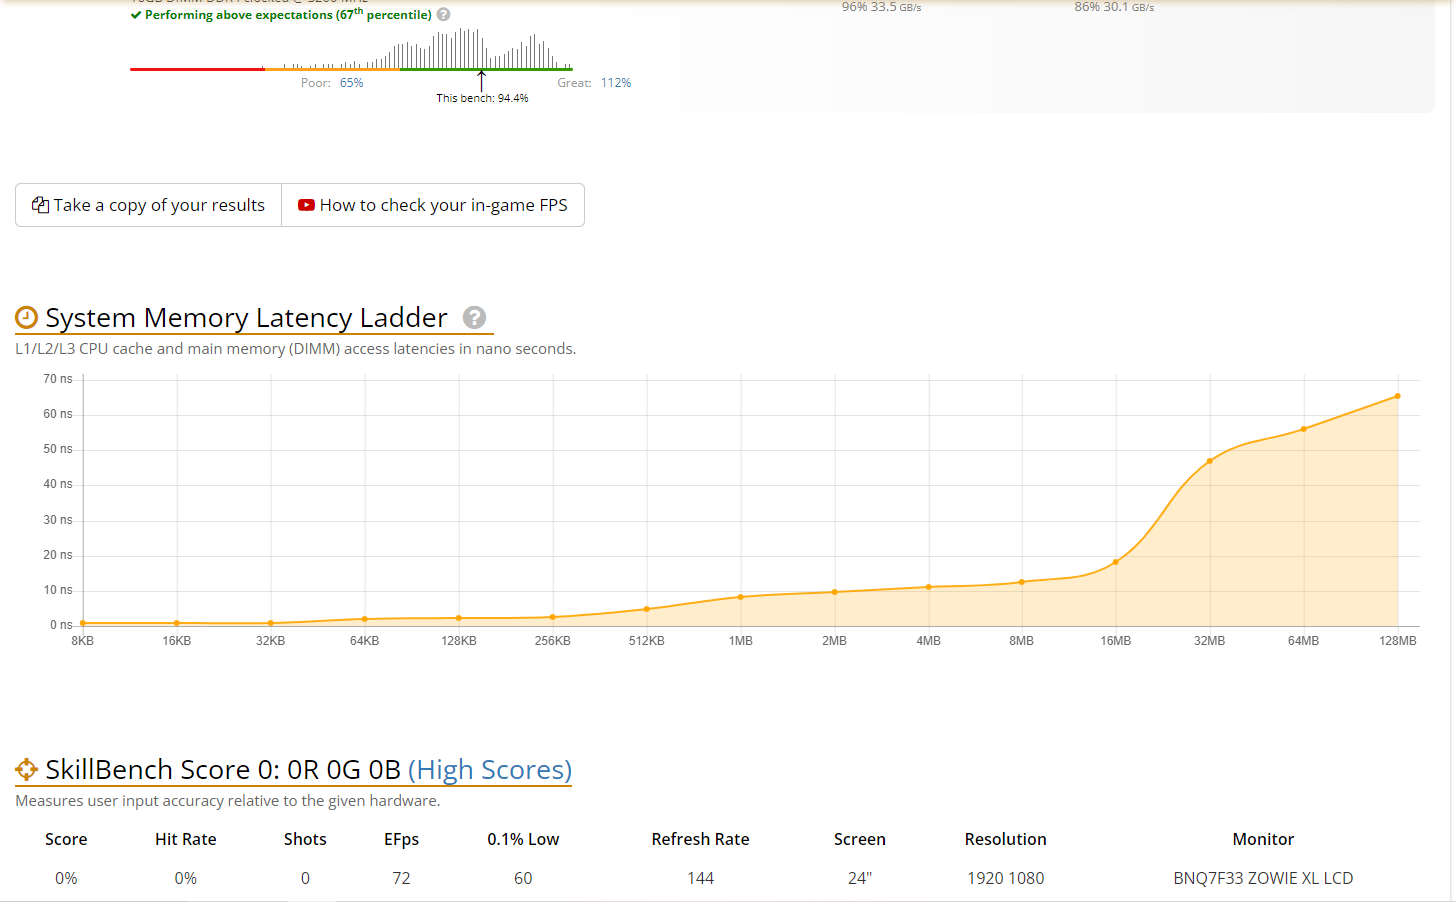Open the help icon beside Latency Ladder heading
This screenshot has height=902, width=1456.
pos(475,317)
